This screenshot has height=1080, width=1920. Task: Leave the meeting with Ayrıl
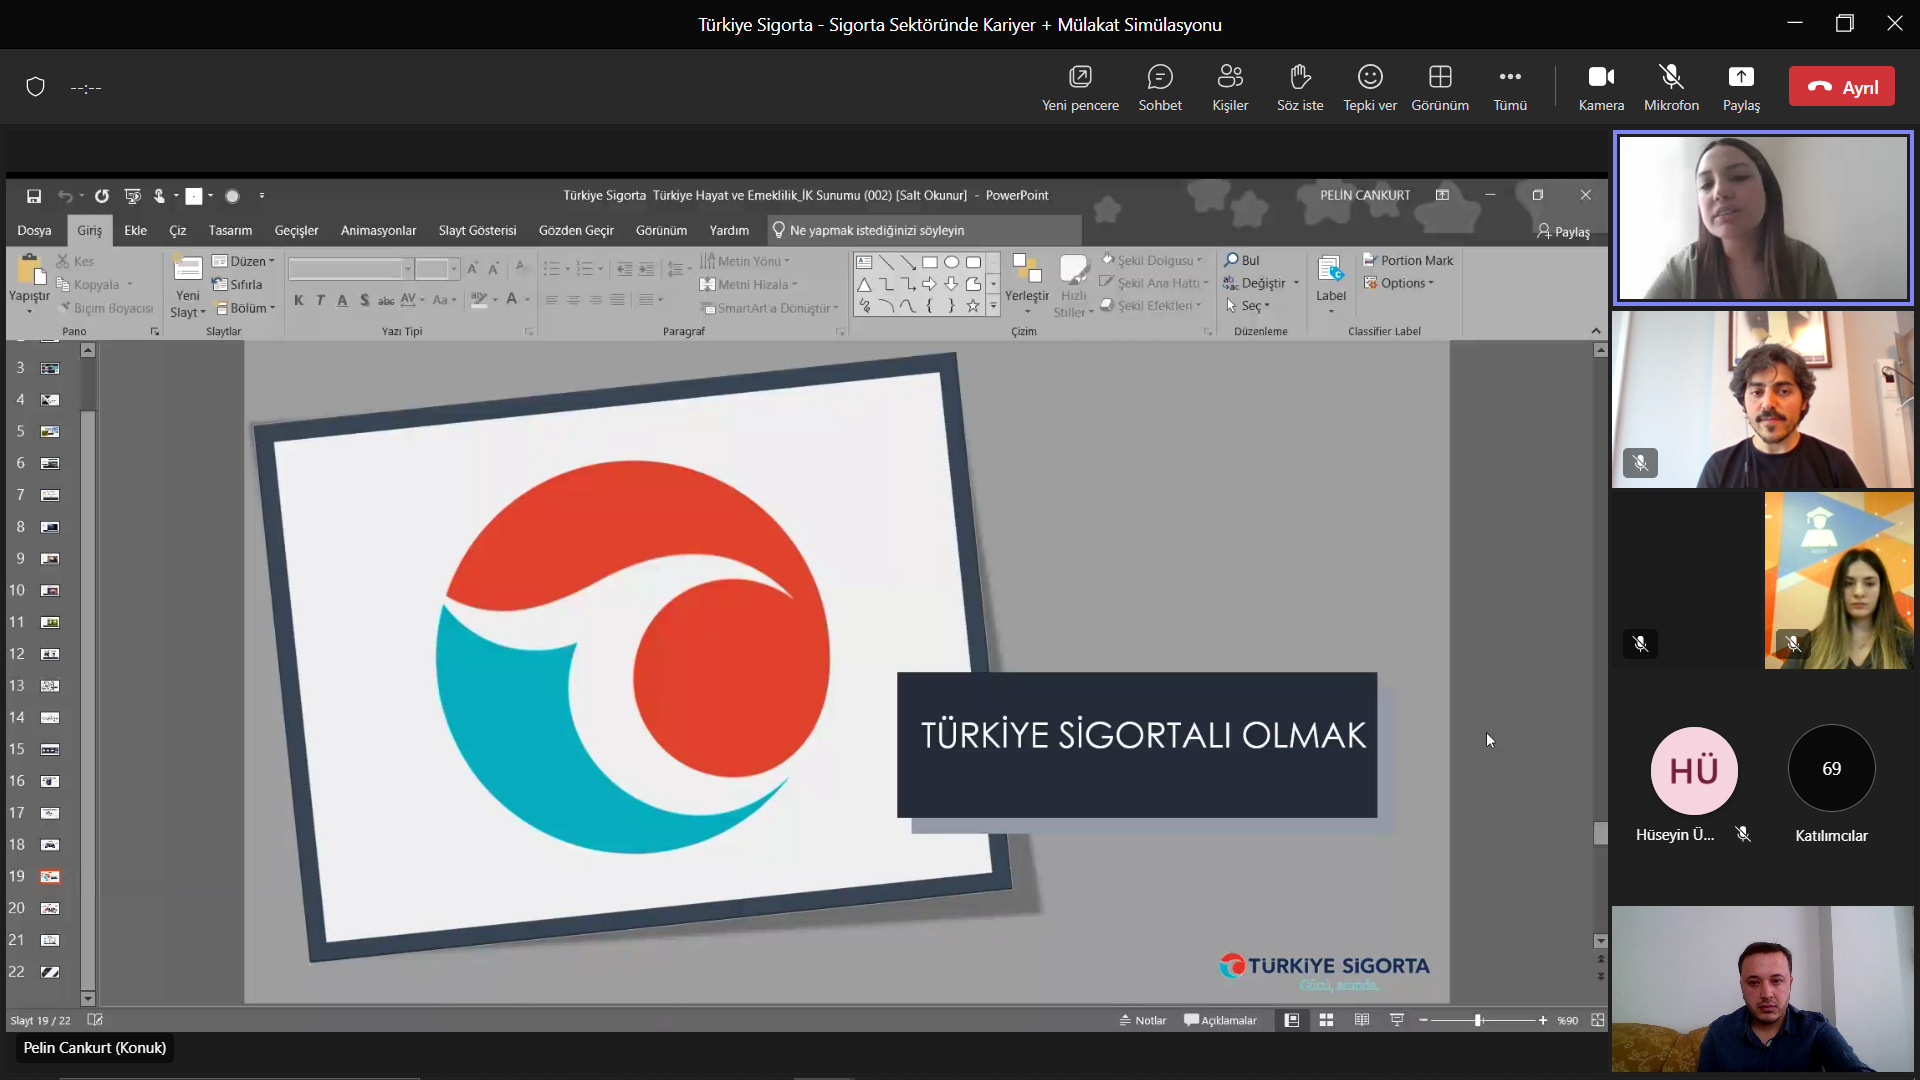pos(1842,87)
